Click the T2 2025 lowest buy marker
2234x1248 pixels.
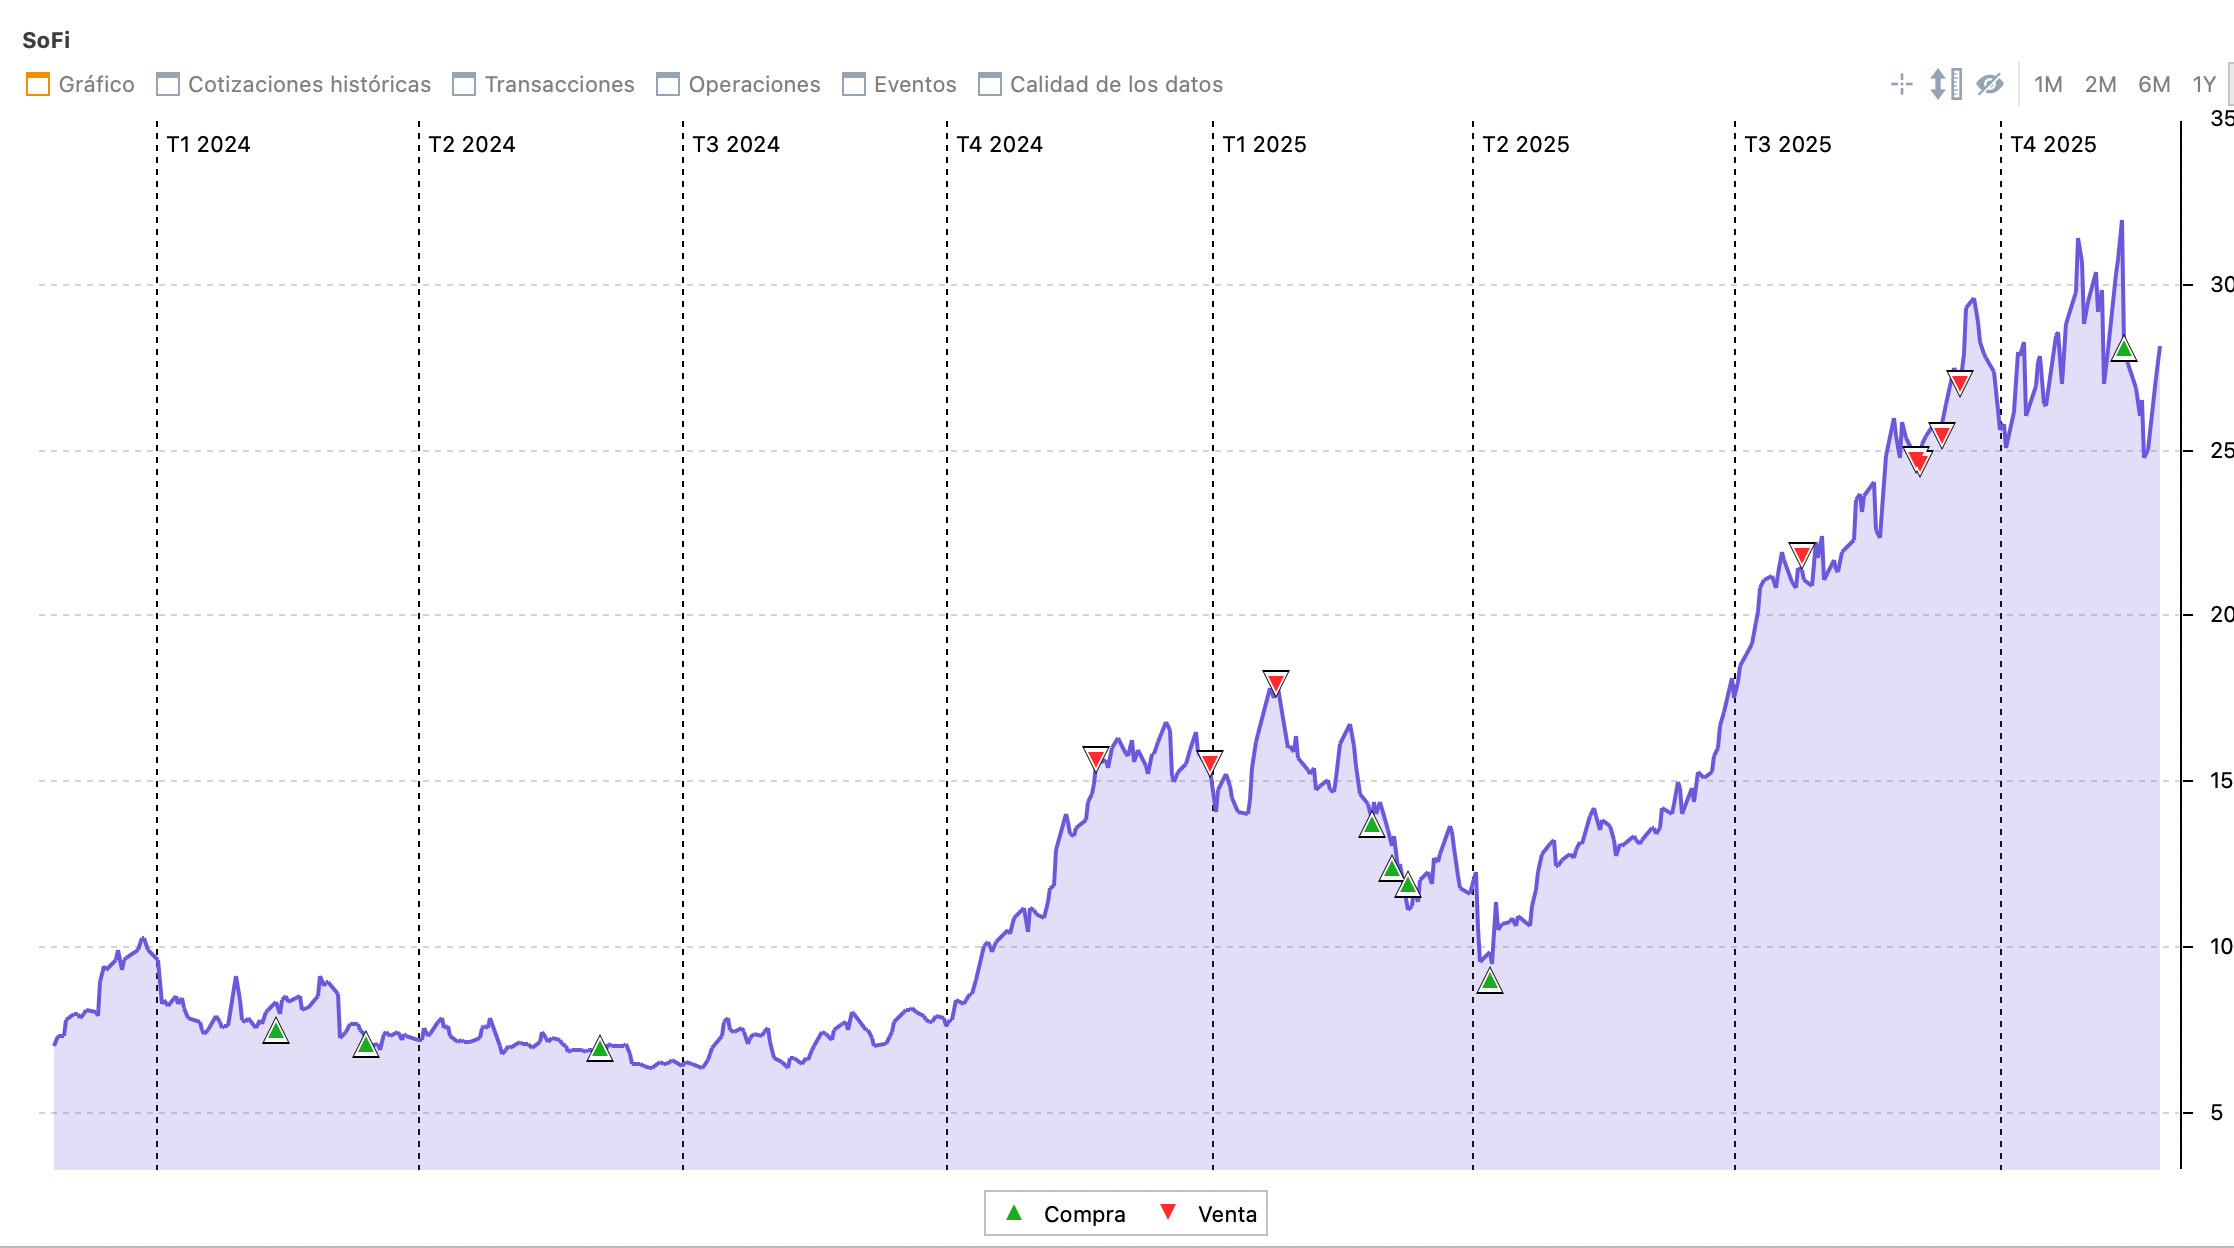1490,981
